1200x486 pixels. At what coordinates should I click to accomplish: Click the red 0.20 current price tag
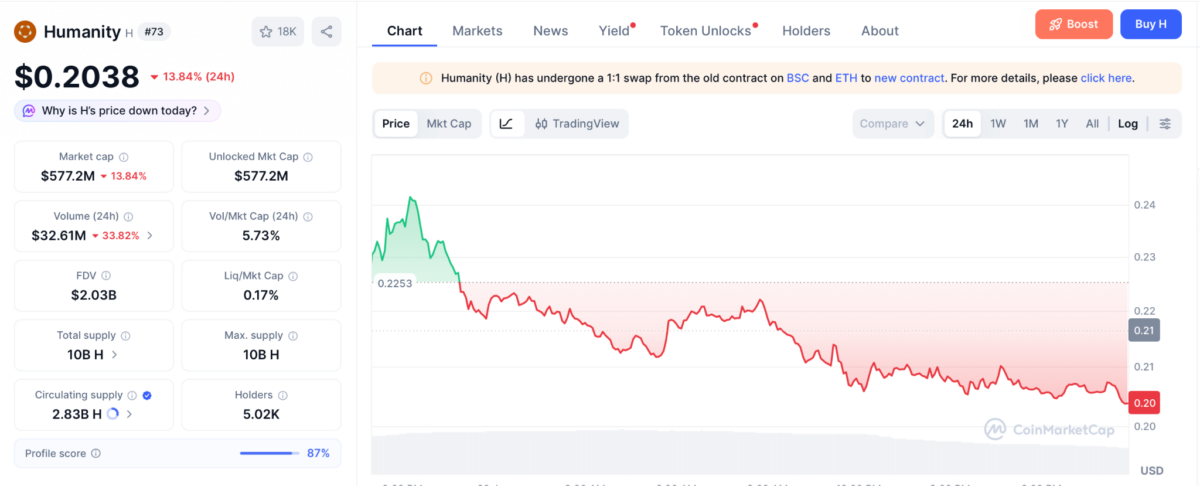[1143, 402]
